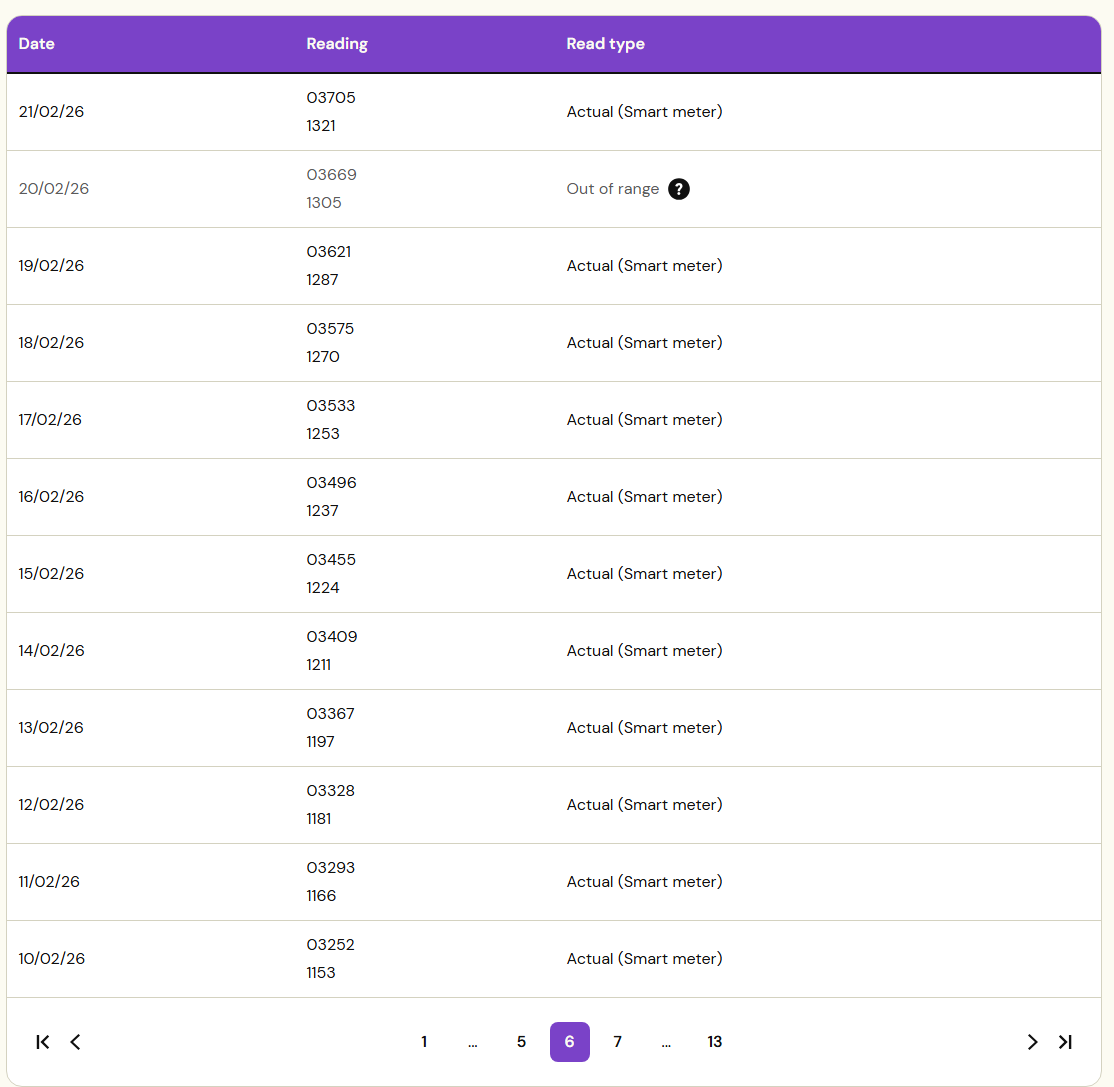Go to the next page arrow
The width and height of the screenshot is (1114, 1087).
click(x=1032, y=1042)
